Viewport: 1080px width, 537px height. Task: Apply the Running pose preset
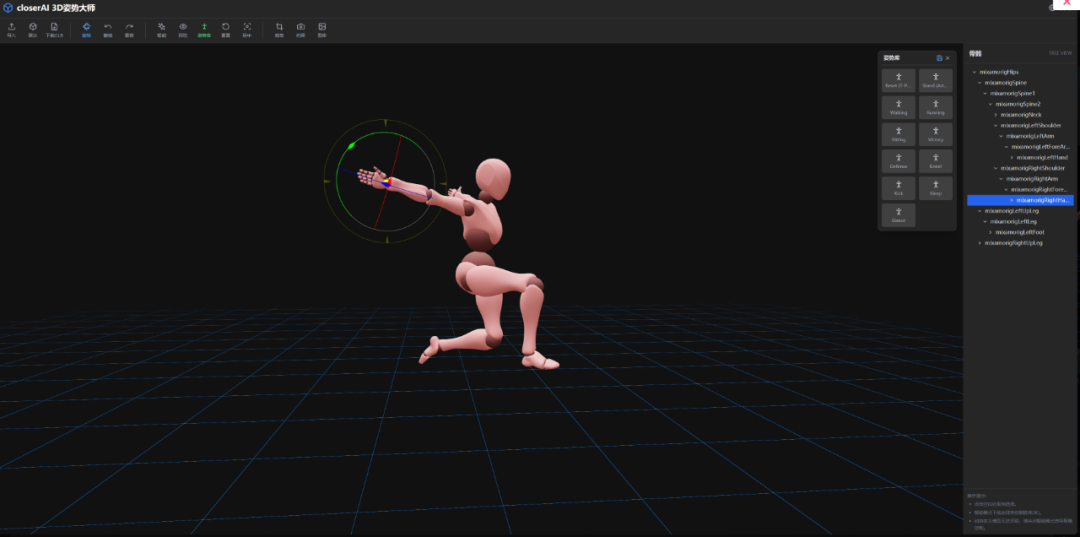935,107
